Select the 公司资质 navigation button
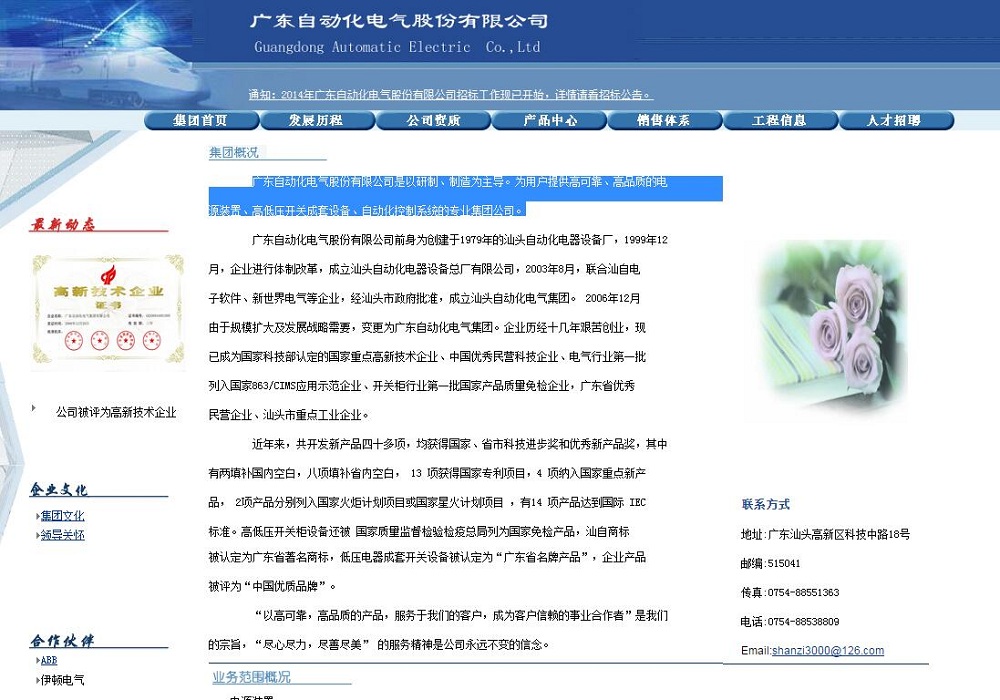 [x=433, y=120]
